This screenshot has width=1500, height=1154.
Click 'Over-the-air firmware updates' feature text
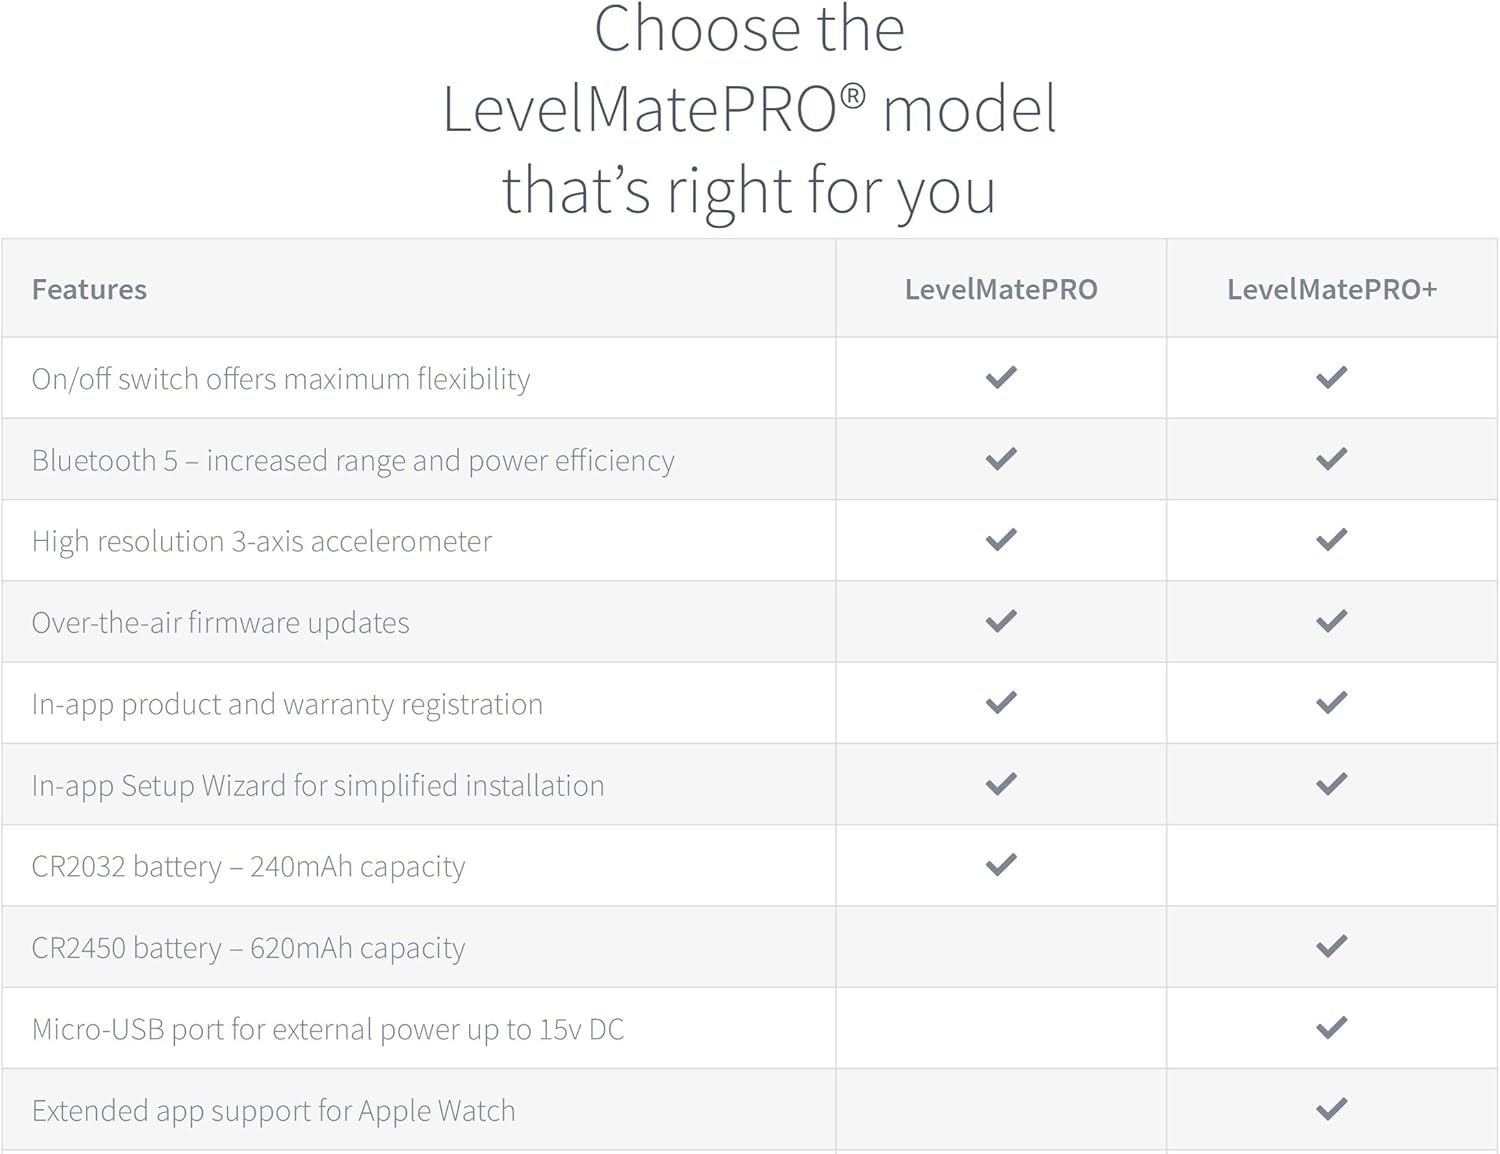point(220,623)
